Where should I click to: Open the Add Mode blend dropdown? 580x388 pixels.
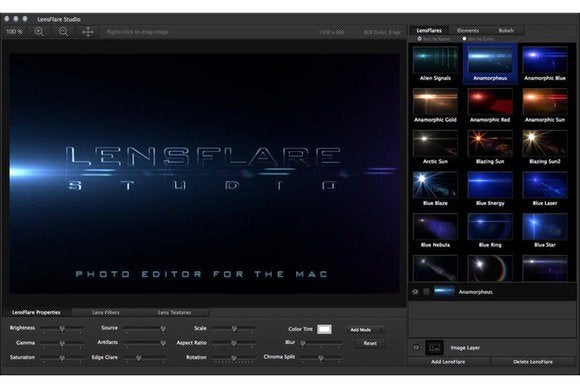[365, 330]
